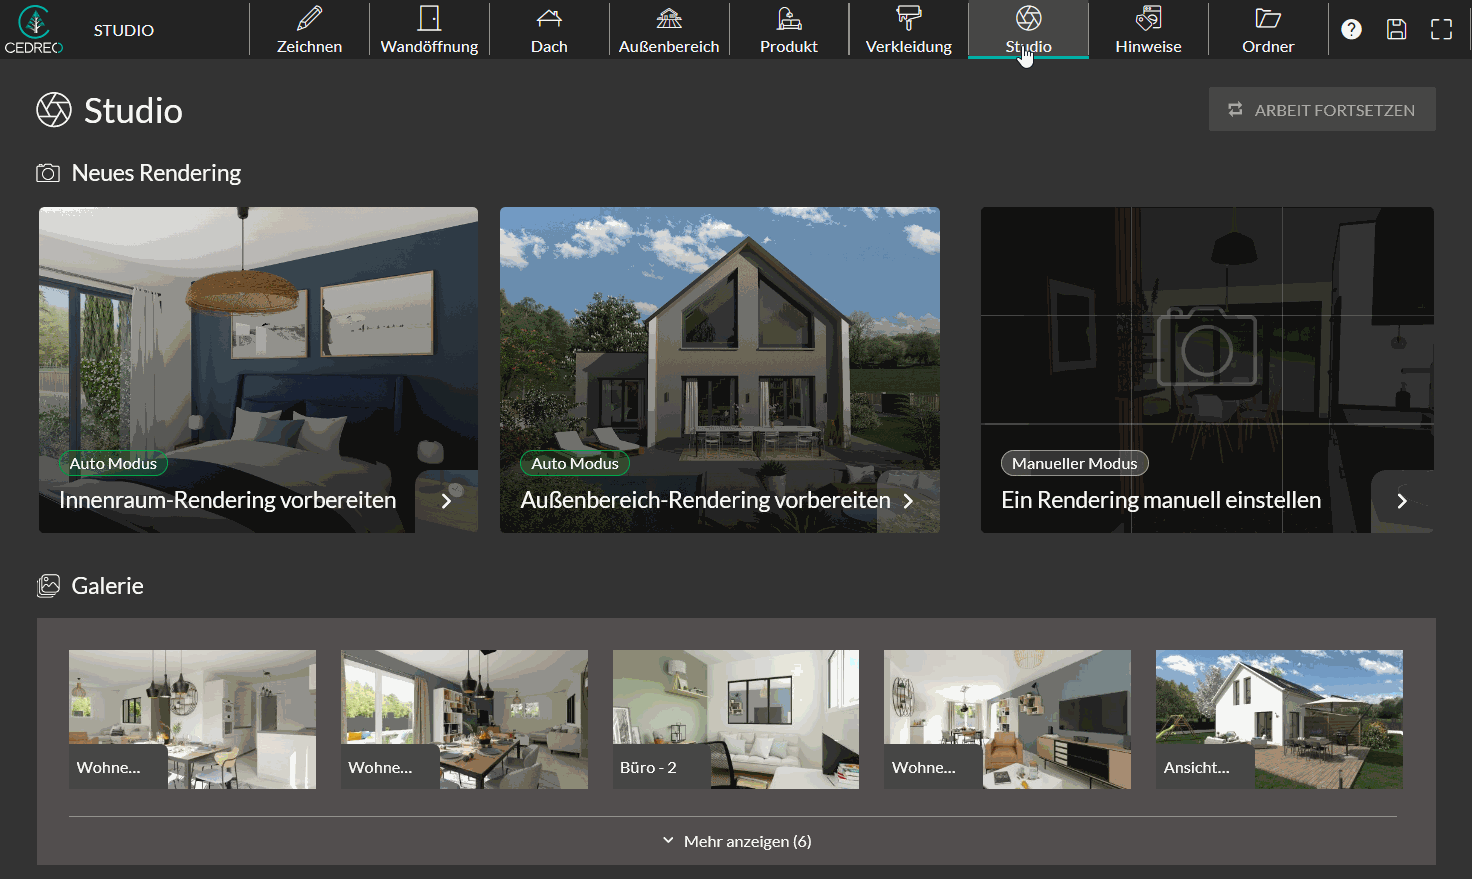Click the aperture icon beside Studio heading
1472x879 pixels.
pyautogui.click(x=54, y=110)
